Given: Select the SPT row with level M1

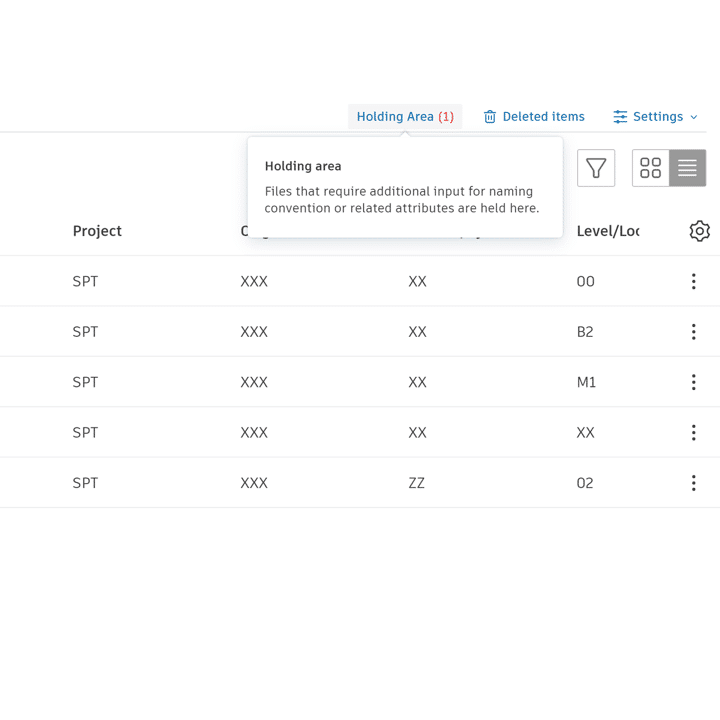Looking at the screenshot, I should coord(360,382).
